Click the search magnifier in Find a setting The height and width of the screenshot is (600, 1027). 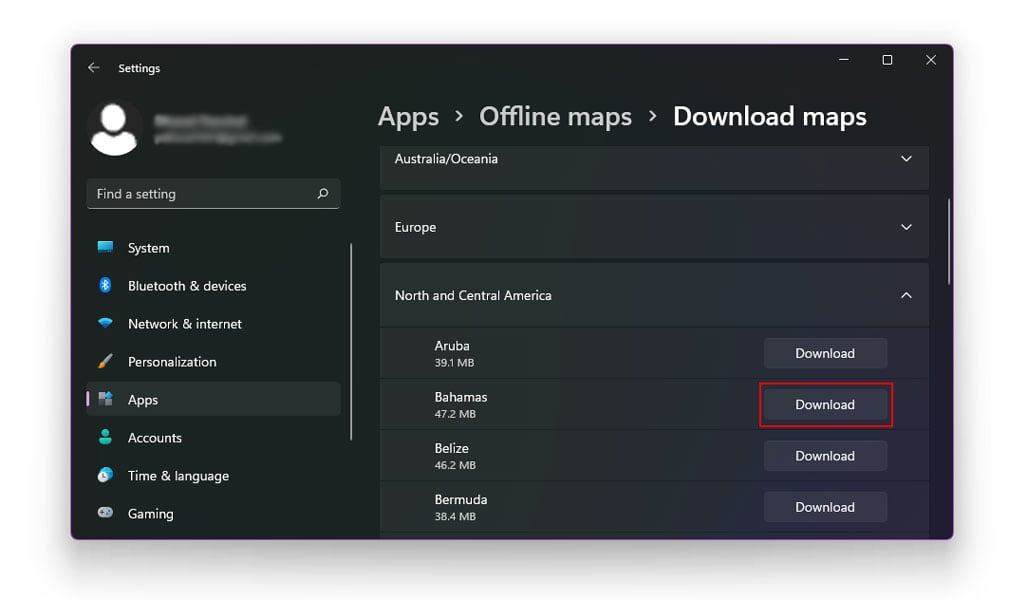click(x=321, y=193)
